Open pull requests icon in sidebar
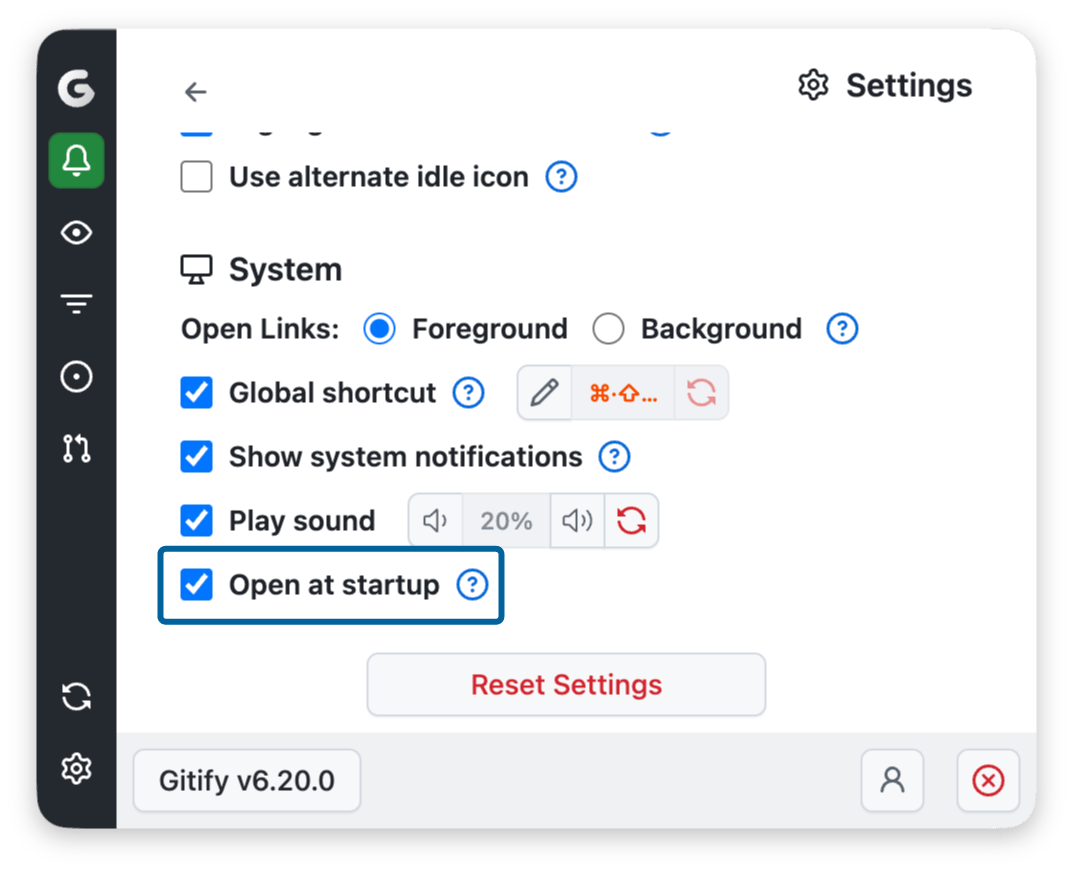Viewport: 1073px width, 873px height. (x=76, y=449)
